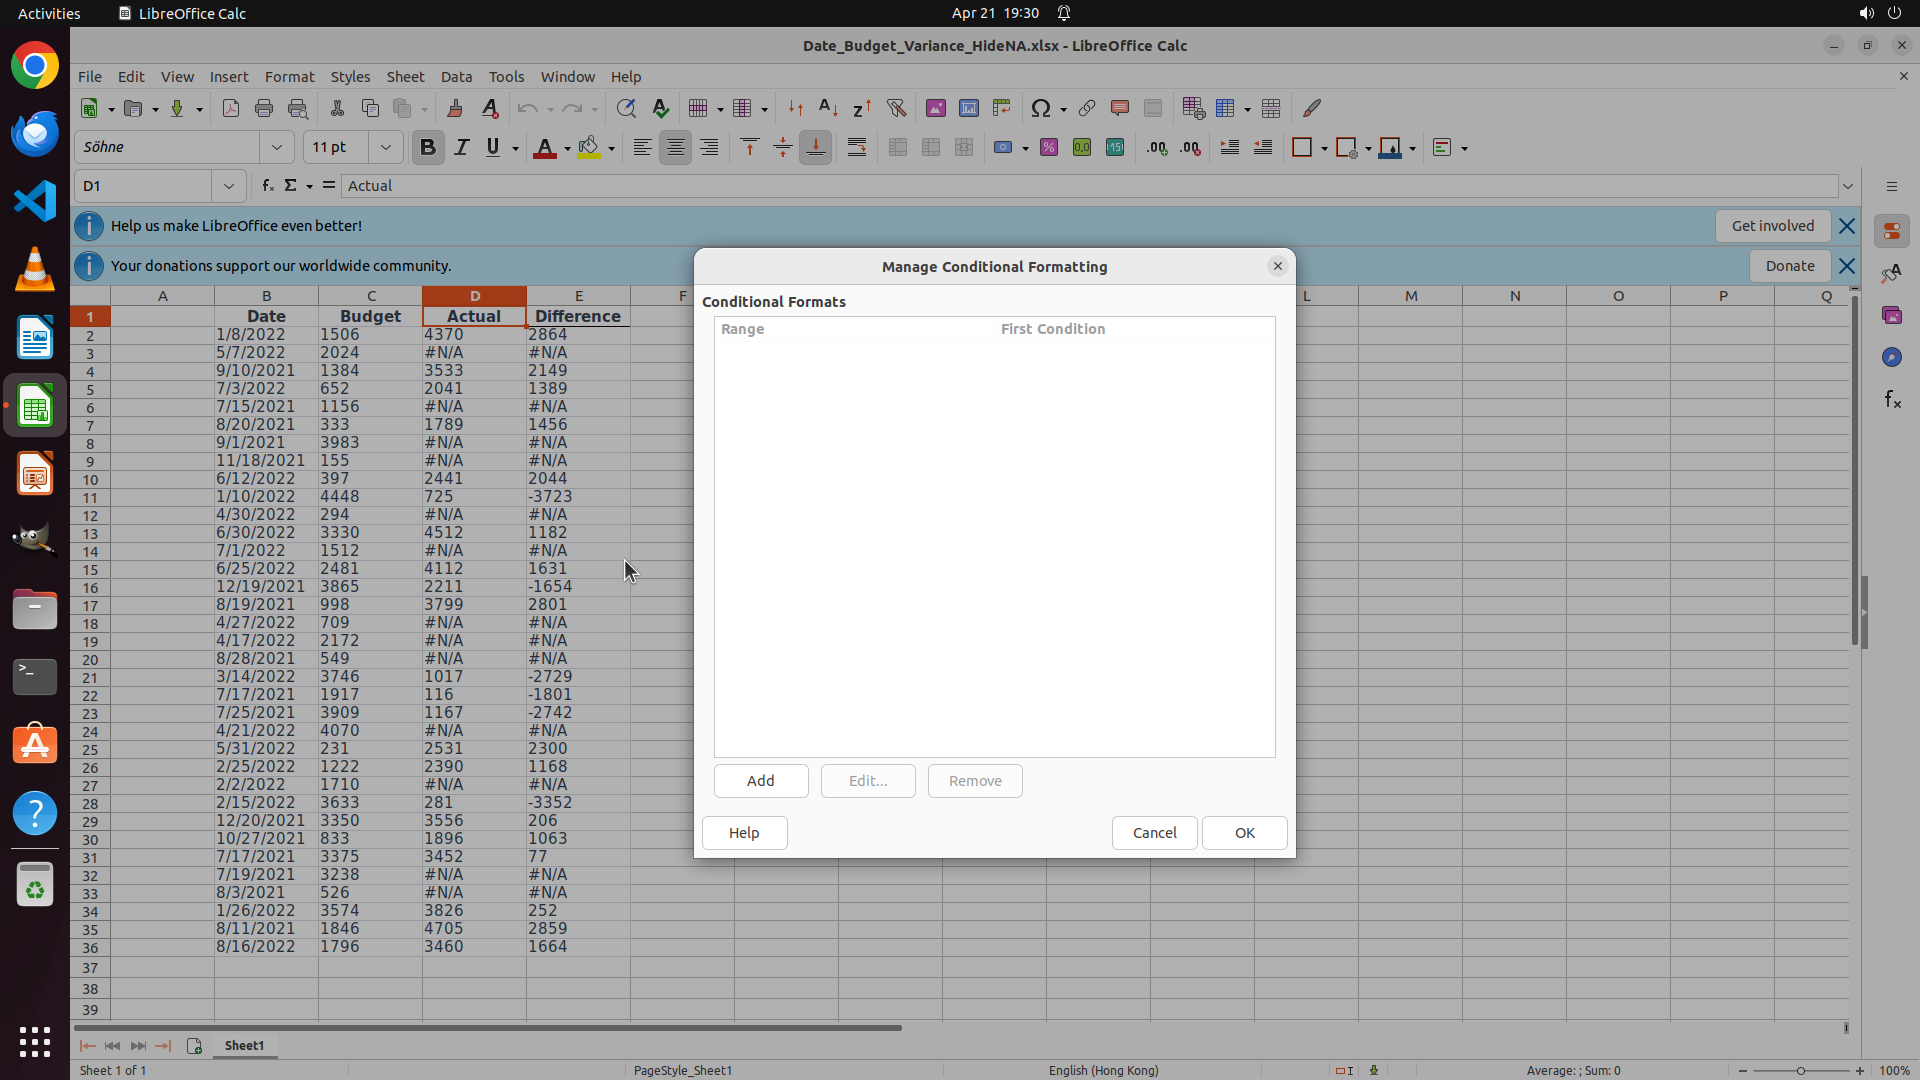This screenshot has width=1920, height=1080.
Task: Toggle Italic formatting button
Action: click(461, 148)
